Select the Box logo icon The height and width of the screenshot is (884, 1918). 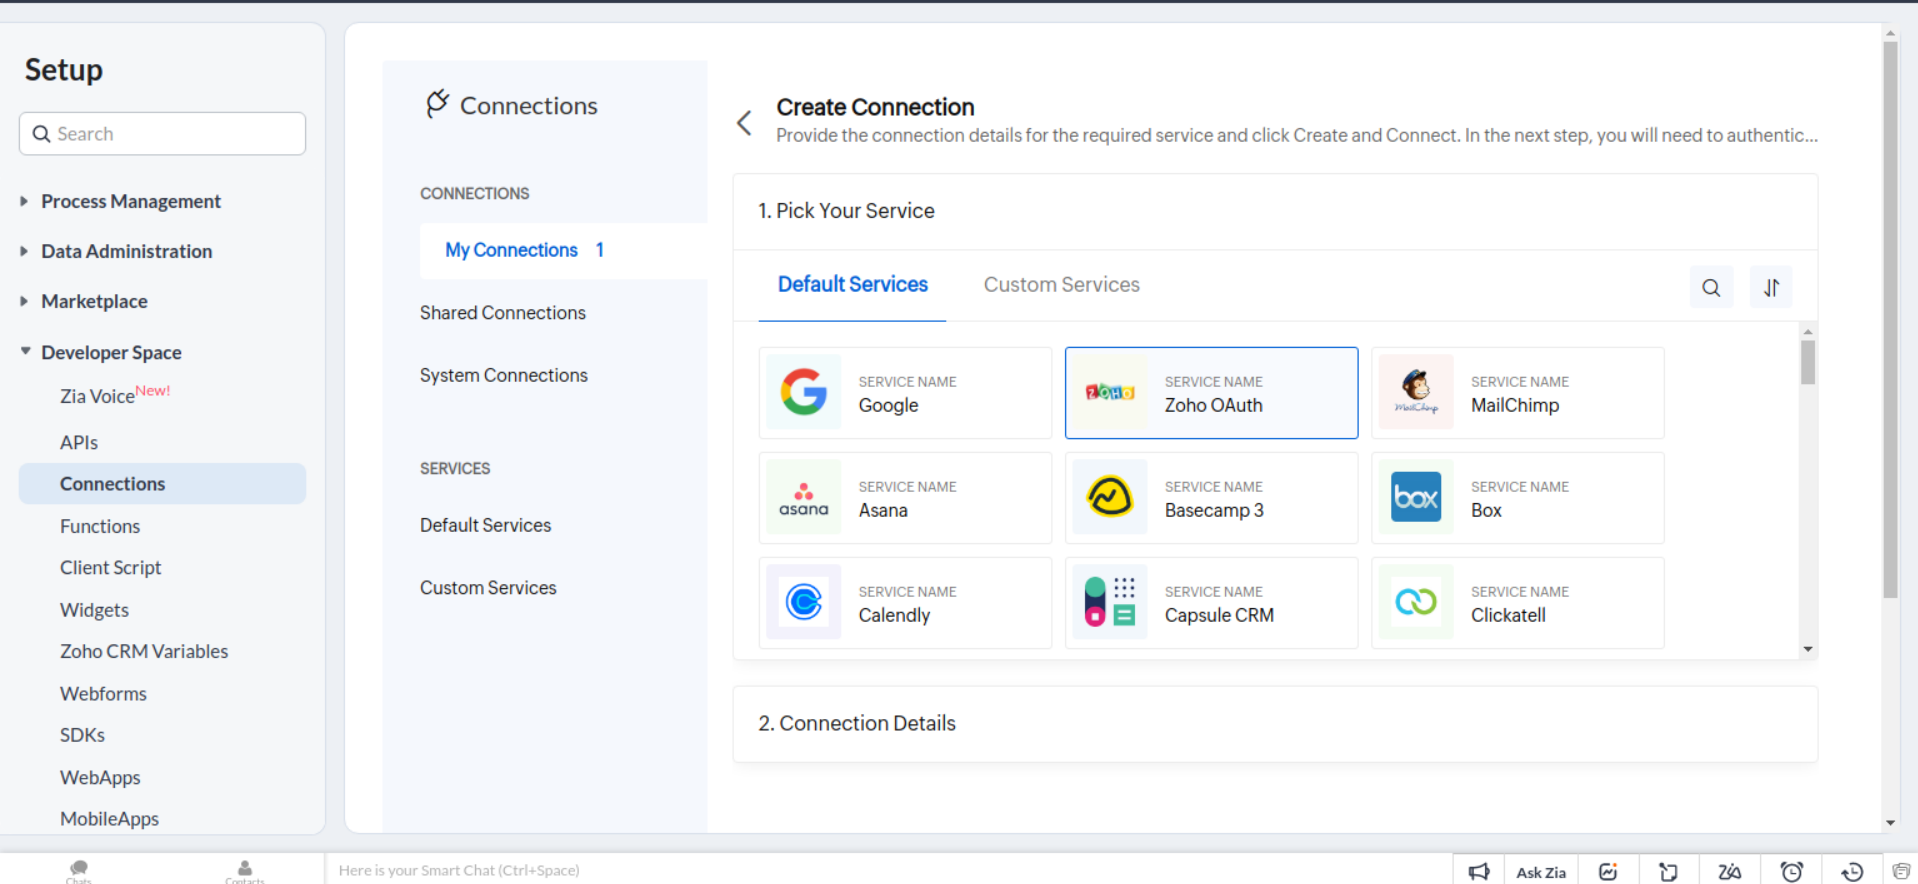(x=1416, y=497)
